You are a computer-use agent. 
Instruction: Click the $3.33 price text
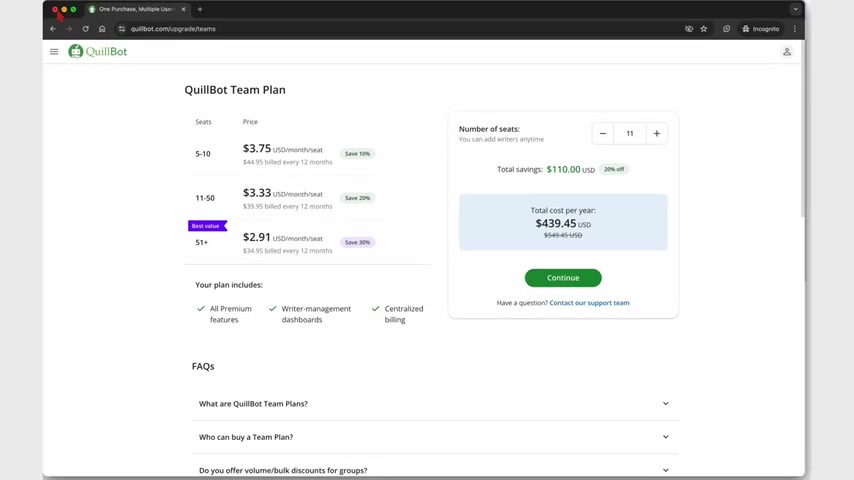pyautogui.click(x=257, y=193)
